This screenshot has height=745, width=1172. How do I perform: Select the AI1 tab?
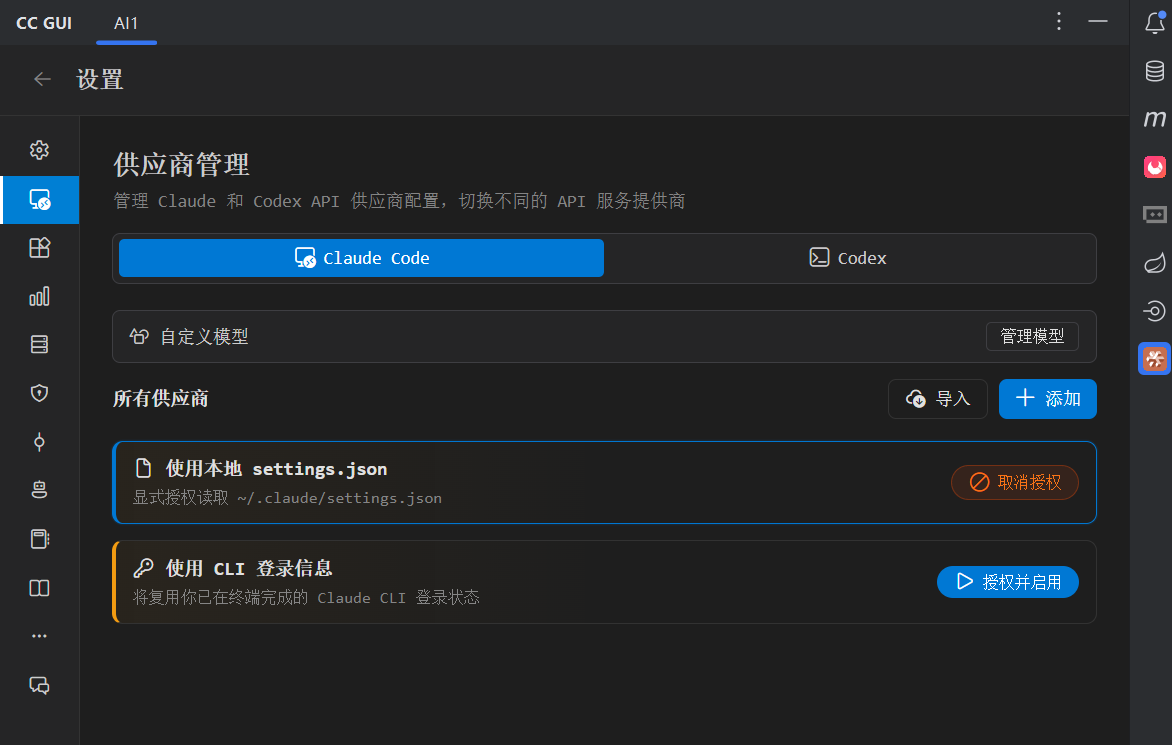[x=126, y=23]
